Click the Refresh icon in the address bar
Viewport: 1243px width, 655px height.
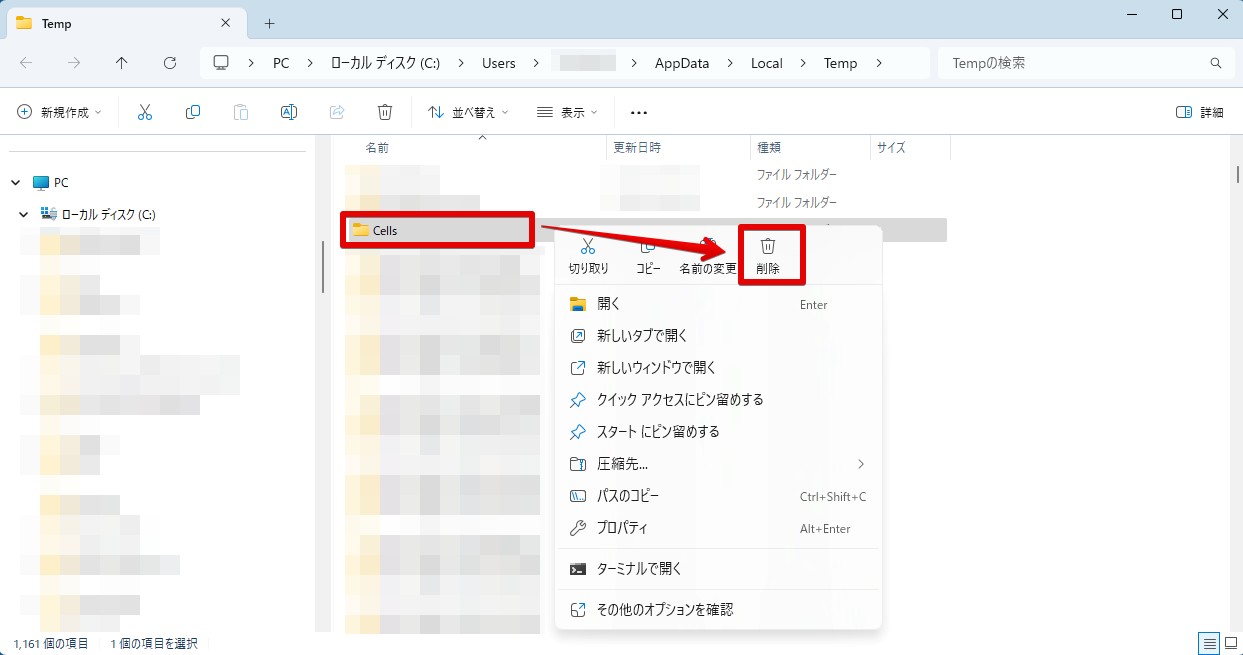pyautogui.click(x=170, y=62)
